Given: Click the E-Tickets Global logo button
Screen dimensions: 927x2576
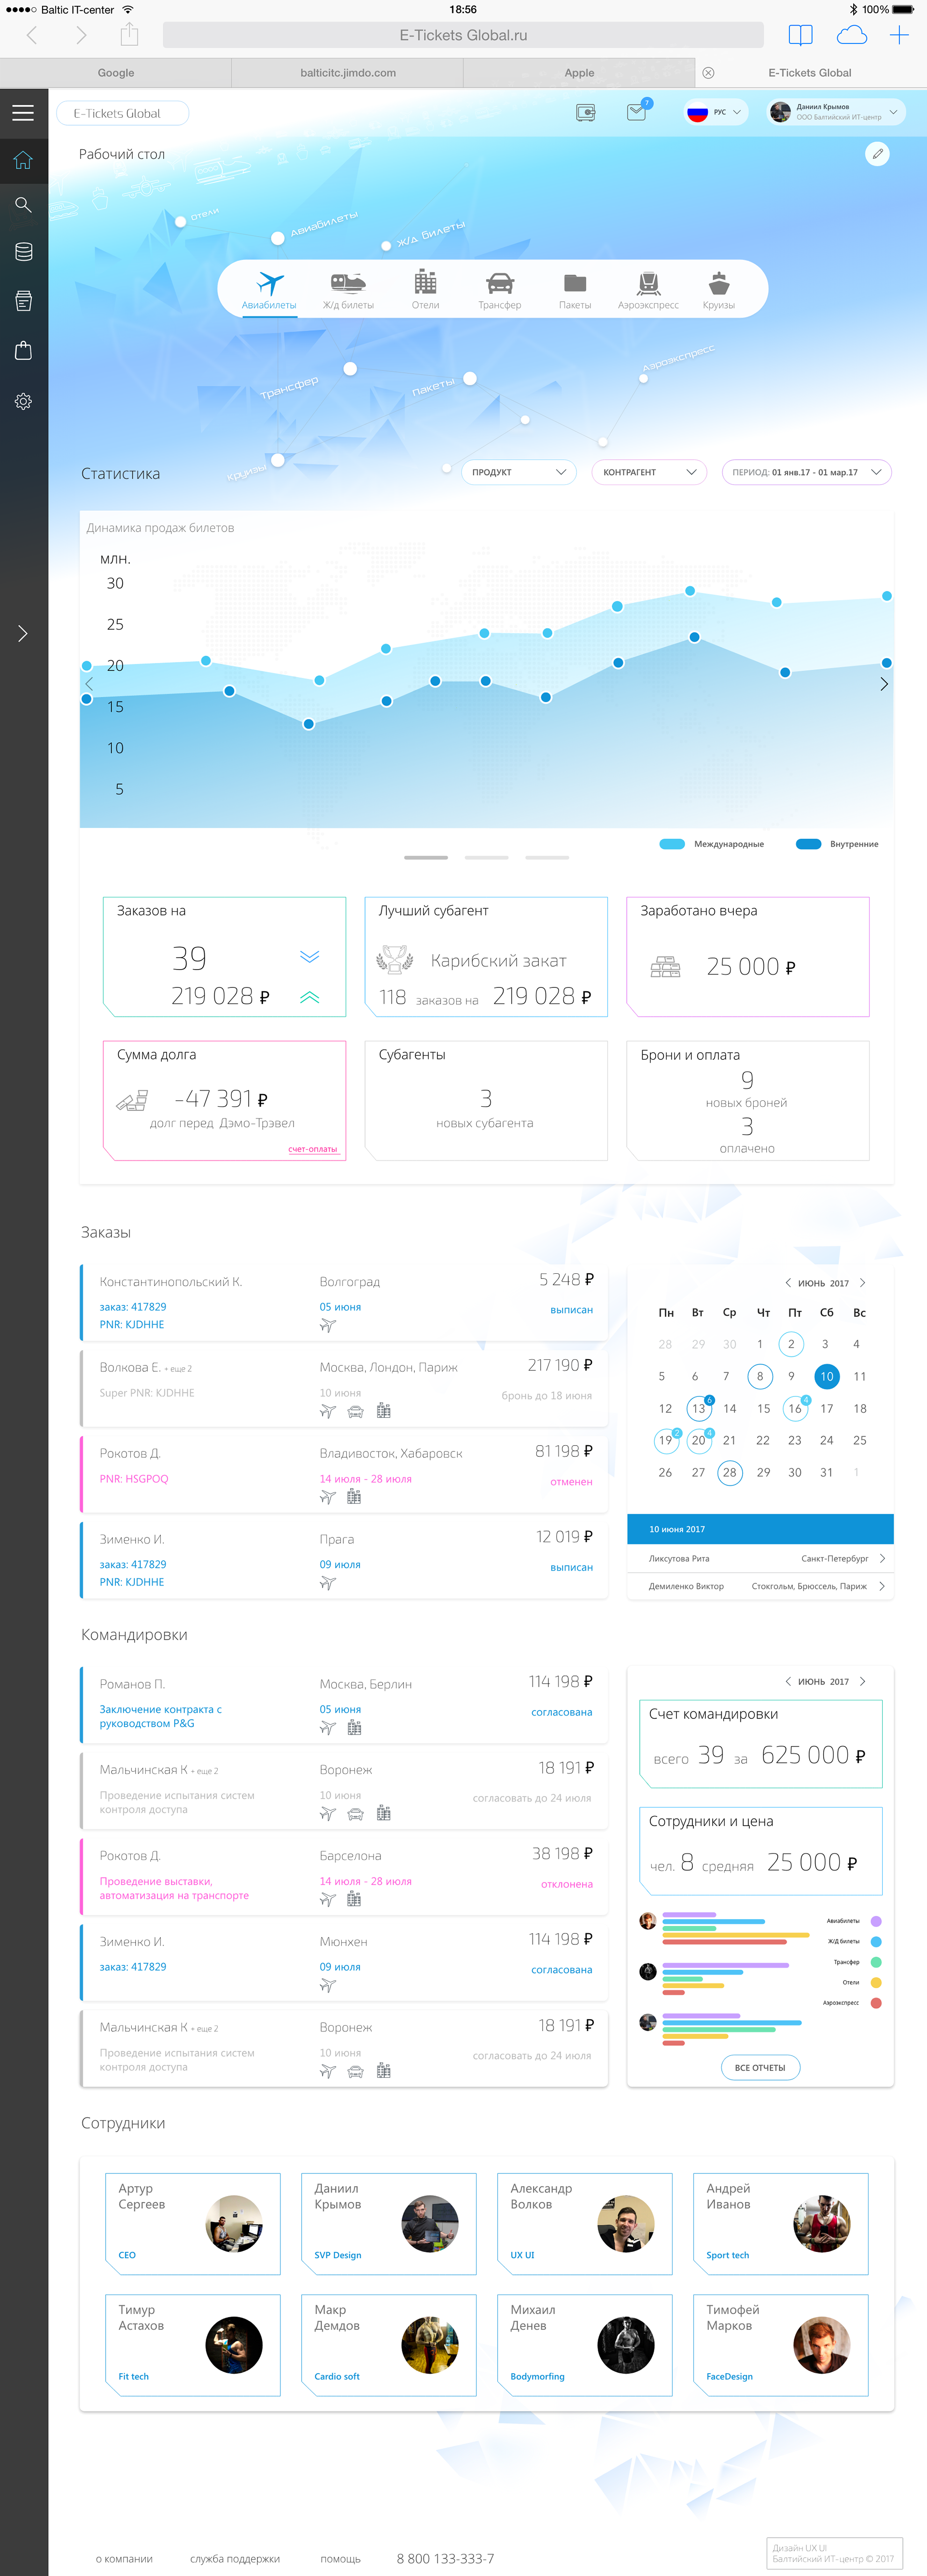Looking at the screenshot, I should (122, 113).
